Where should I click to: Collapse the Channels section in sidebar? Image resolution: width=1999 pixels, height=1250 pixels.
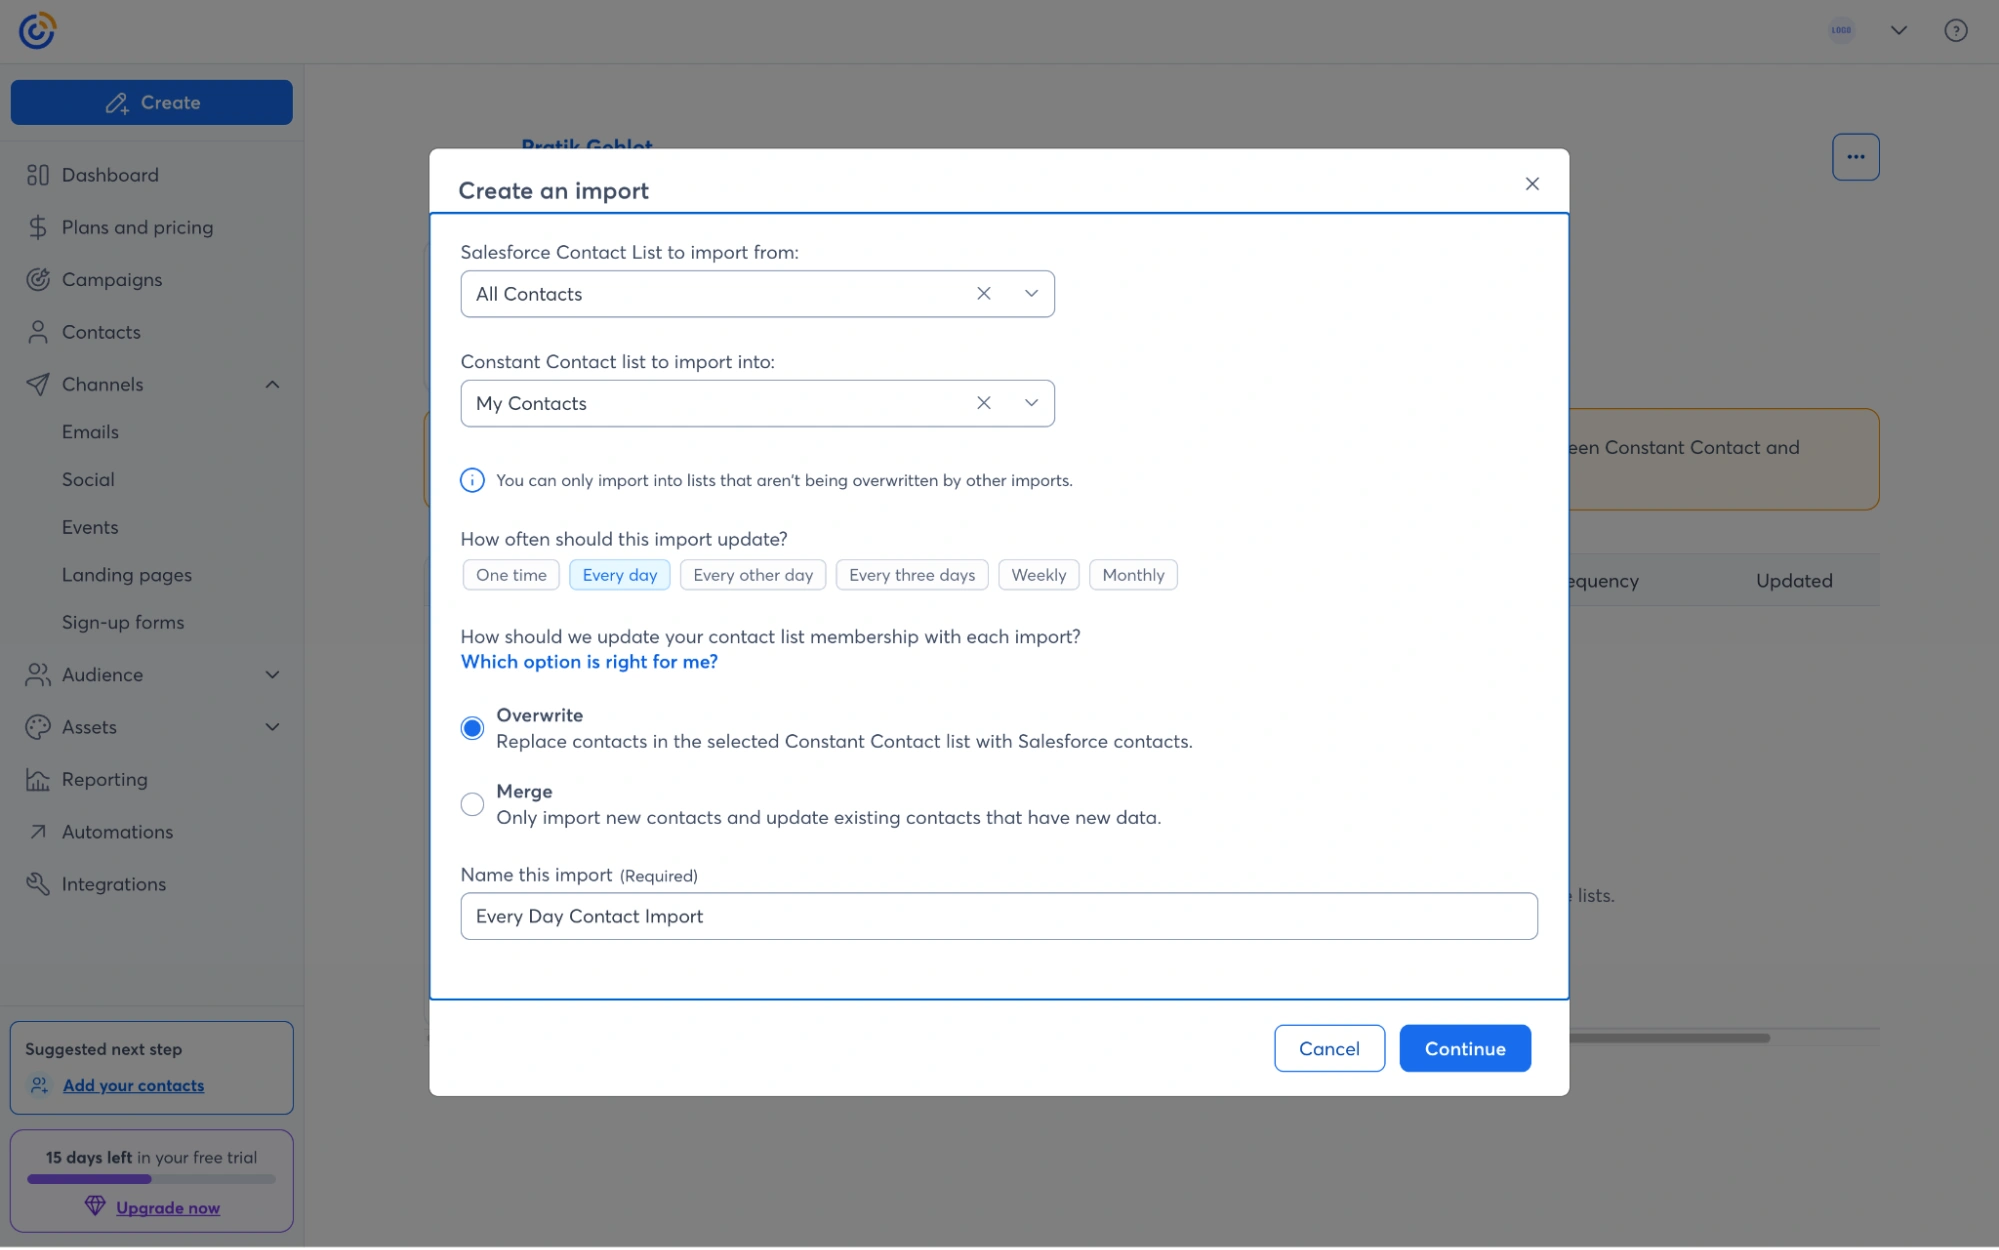[x=271, y=383]
